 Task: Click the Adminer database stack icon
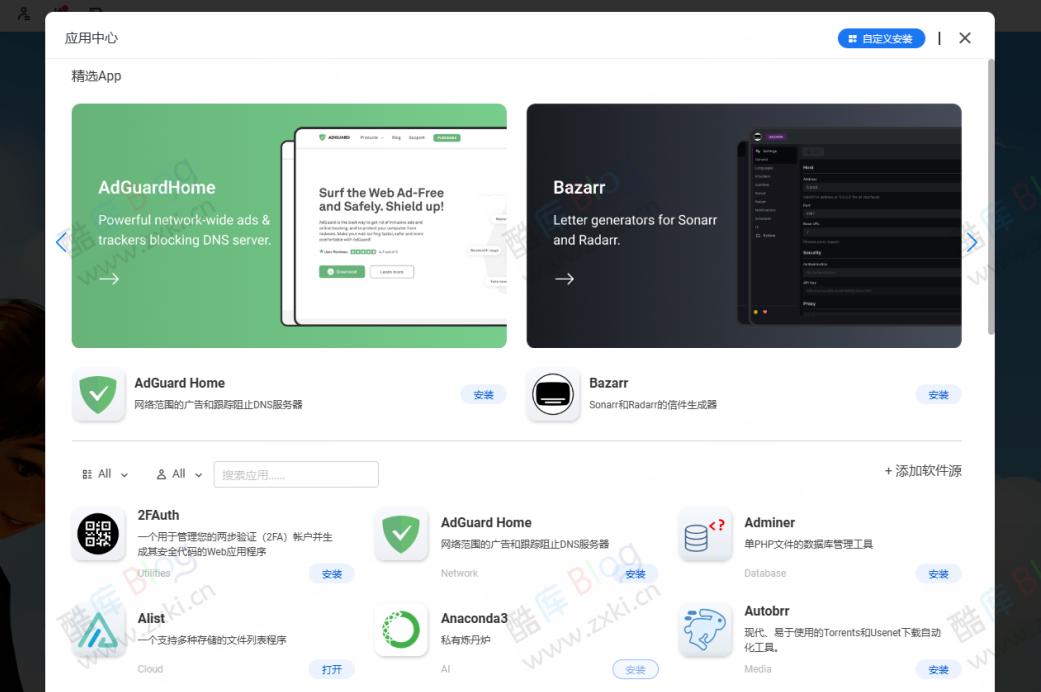(705, 536)
